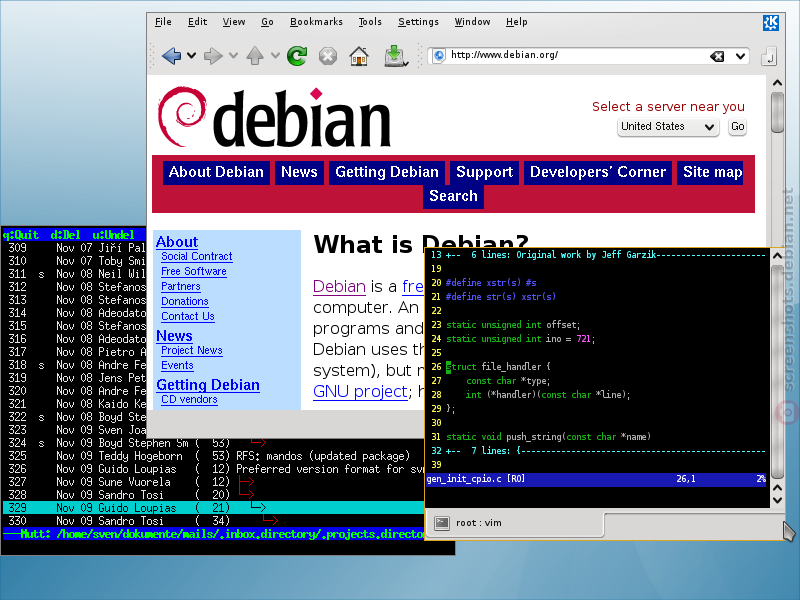Click the Search navigation link
This screenshot has height=600, width=800.
click(453, 196)
